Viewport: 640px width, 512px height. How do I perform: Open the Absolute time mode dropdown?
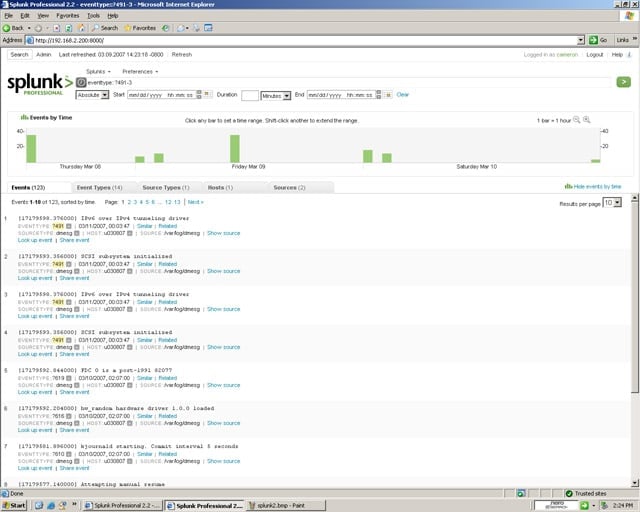tap(92, 95)
